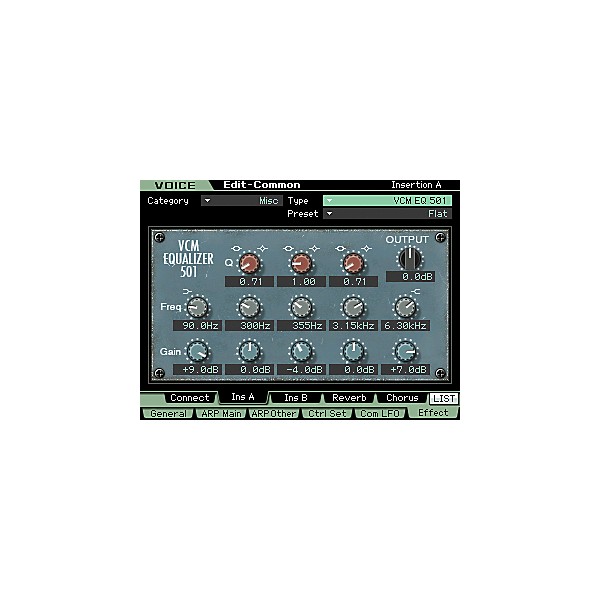Go to the ARP Main tab

click(x=221, y=414)
